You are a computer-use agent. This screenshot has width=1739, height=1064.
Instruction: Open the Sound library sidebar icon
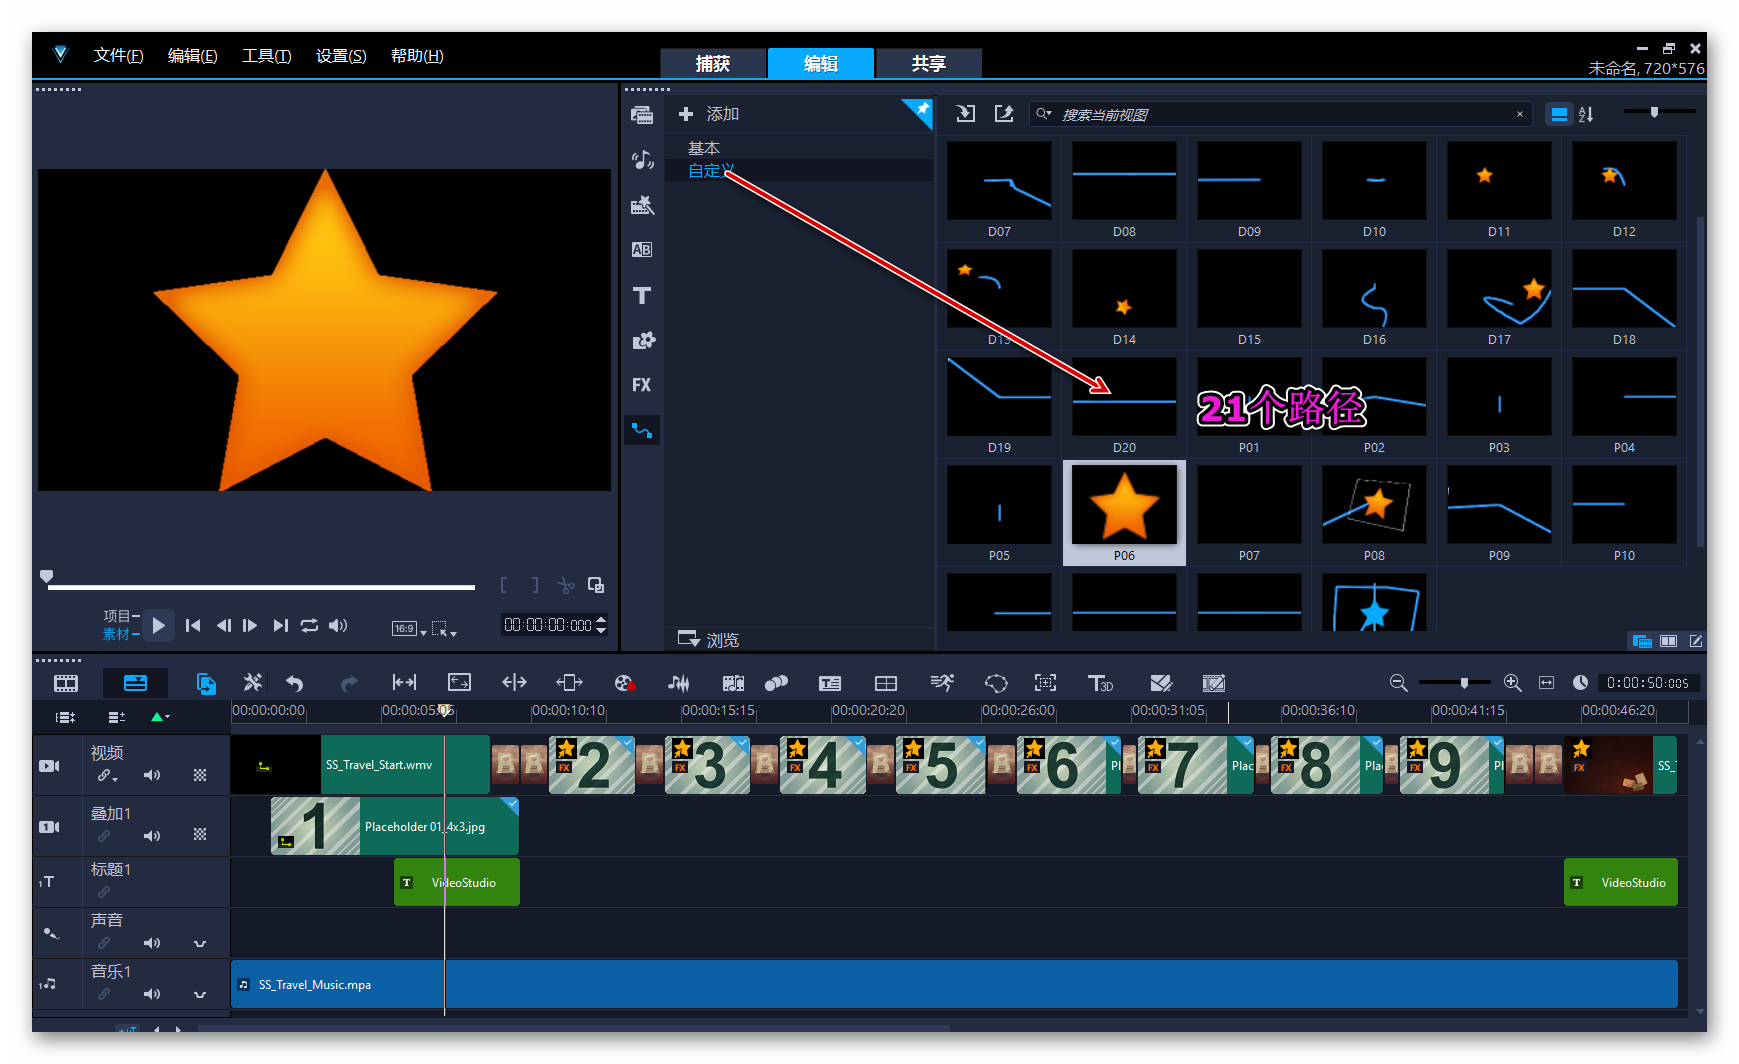click(x=642, y=160)
